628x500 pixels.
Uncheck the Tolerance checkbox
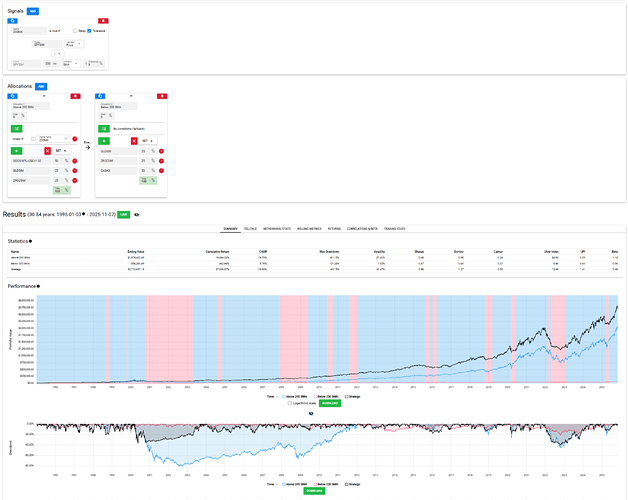(89, 31)
